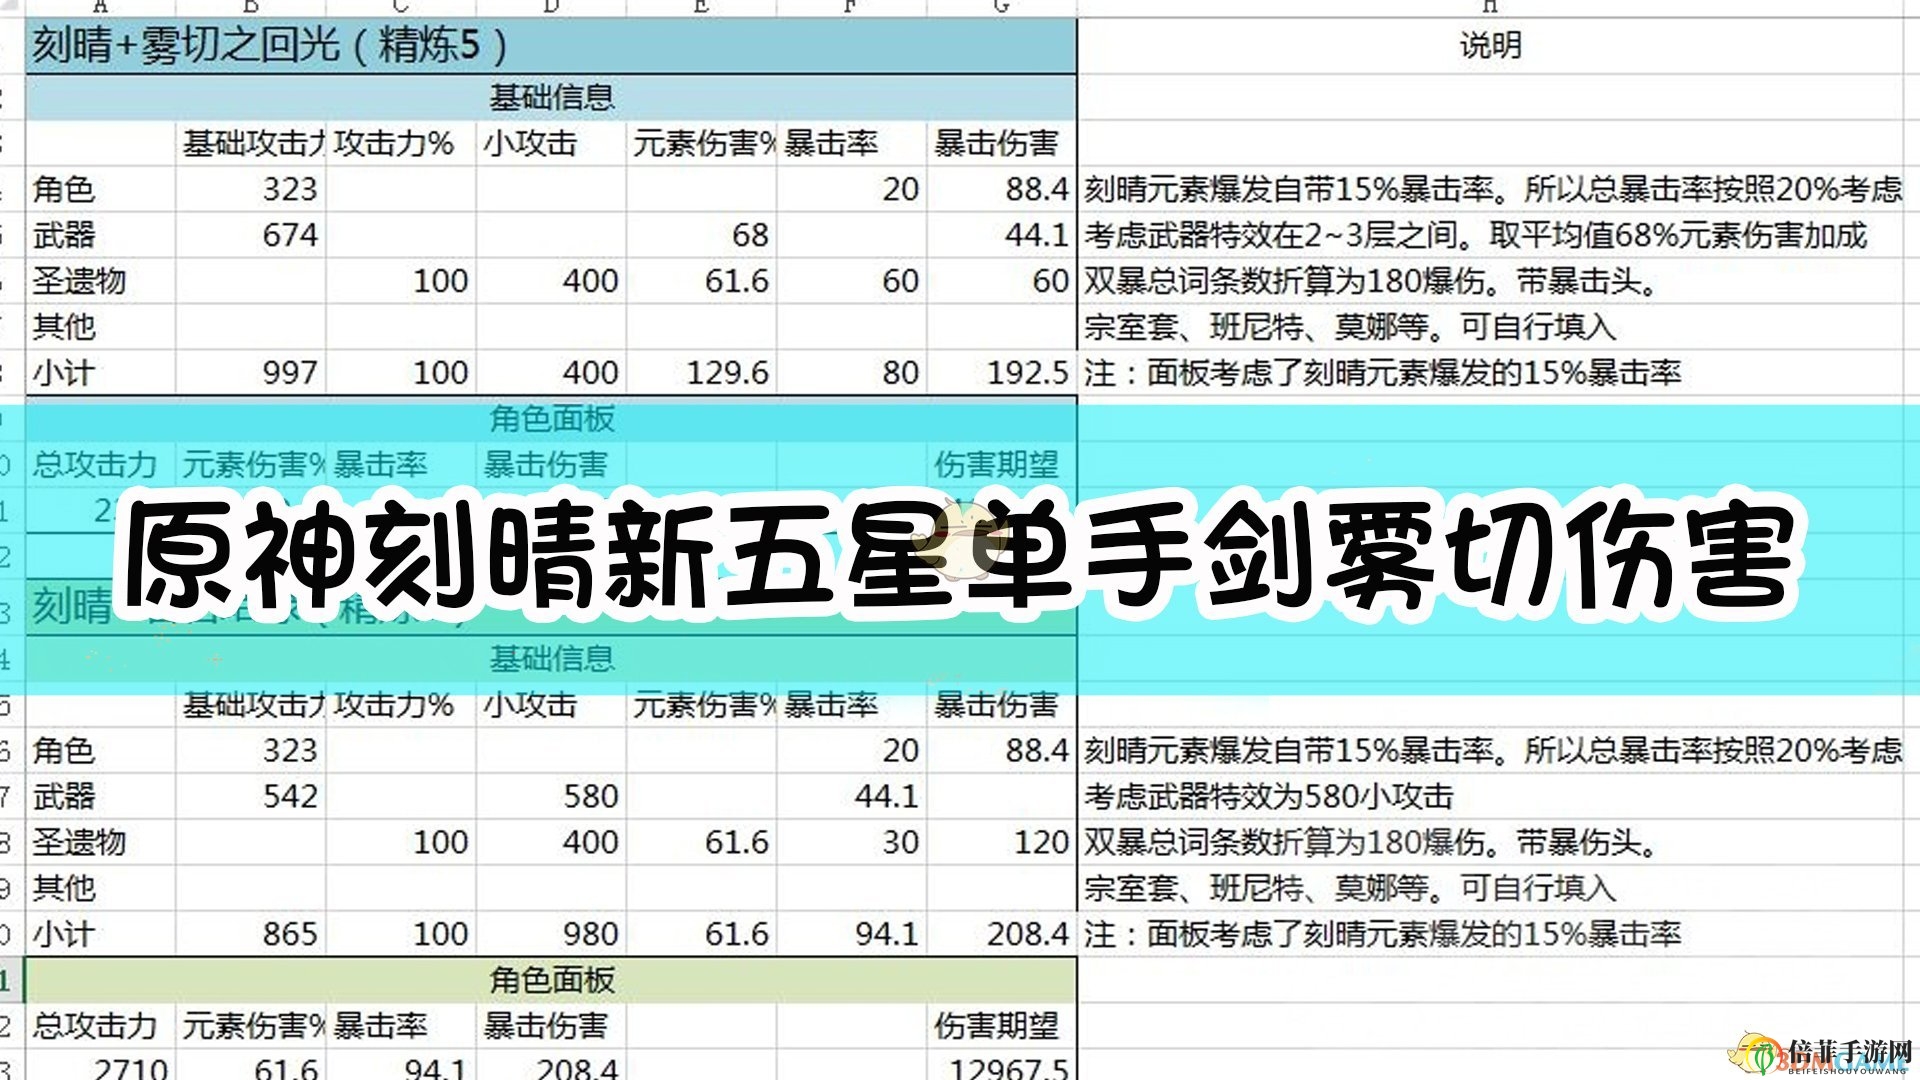Select artifact crit rate value 30

(x=852, y=843)
